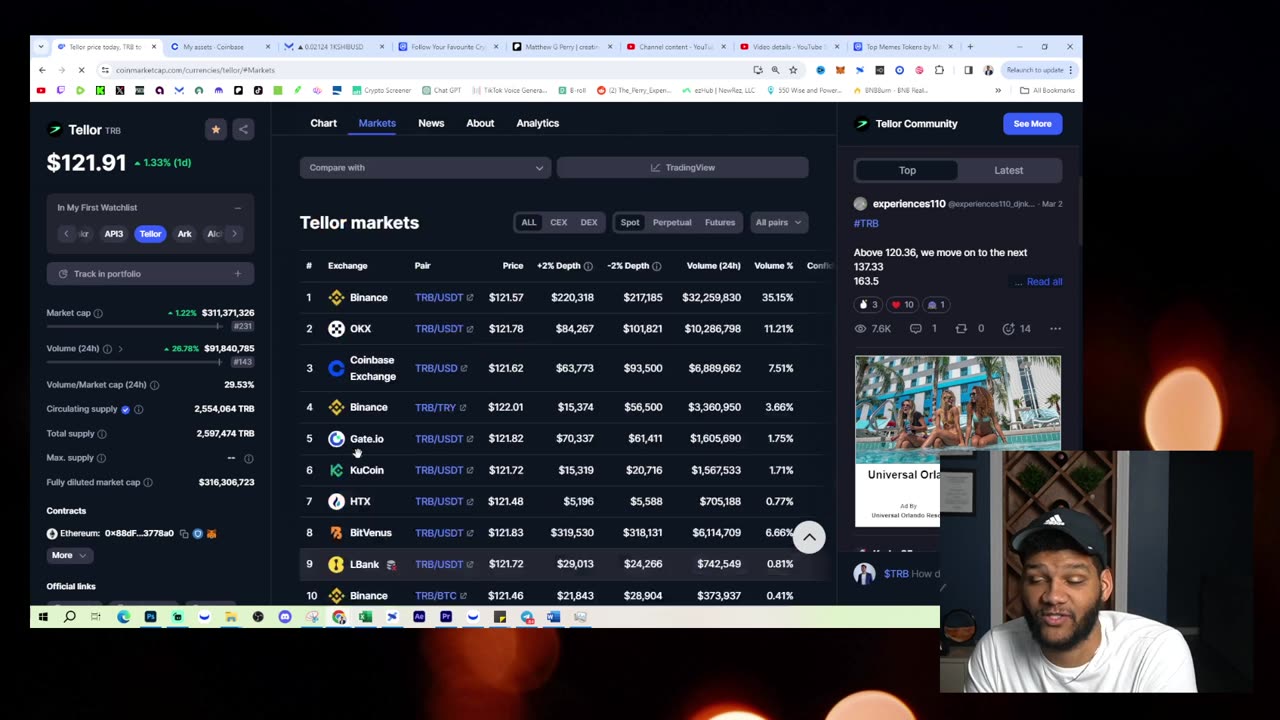The height and width of the screenshot is (720, 1280).
Task: Open browser extensions puzzle icon
Action: coord(939,70)
